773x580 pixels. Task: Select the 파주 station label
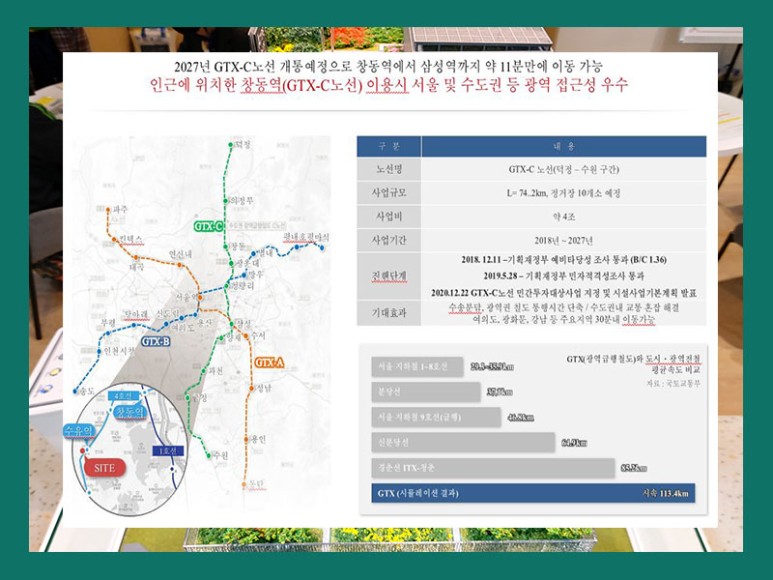(x=118, y=210)
